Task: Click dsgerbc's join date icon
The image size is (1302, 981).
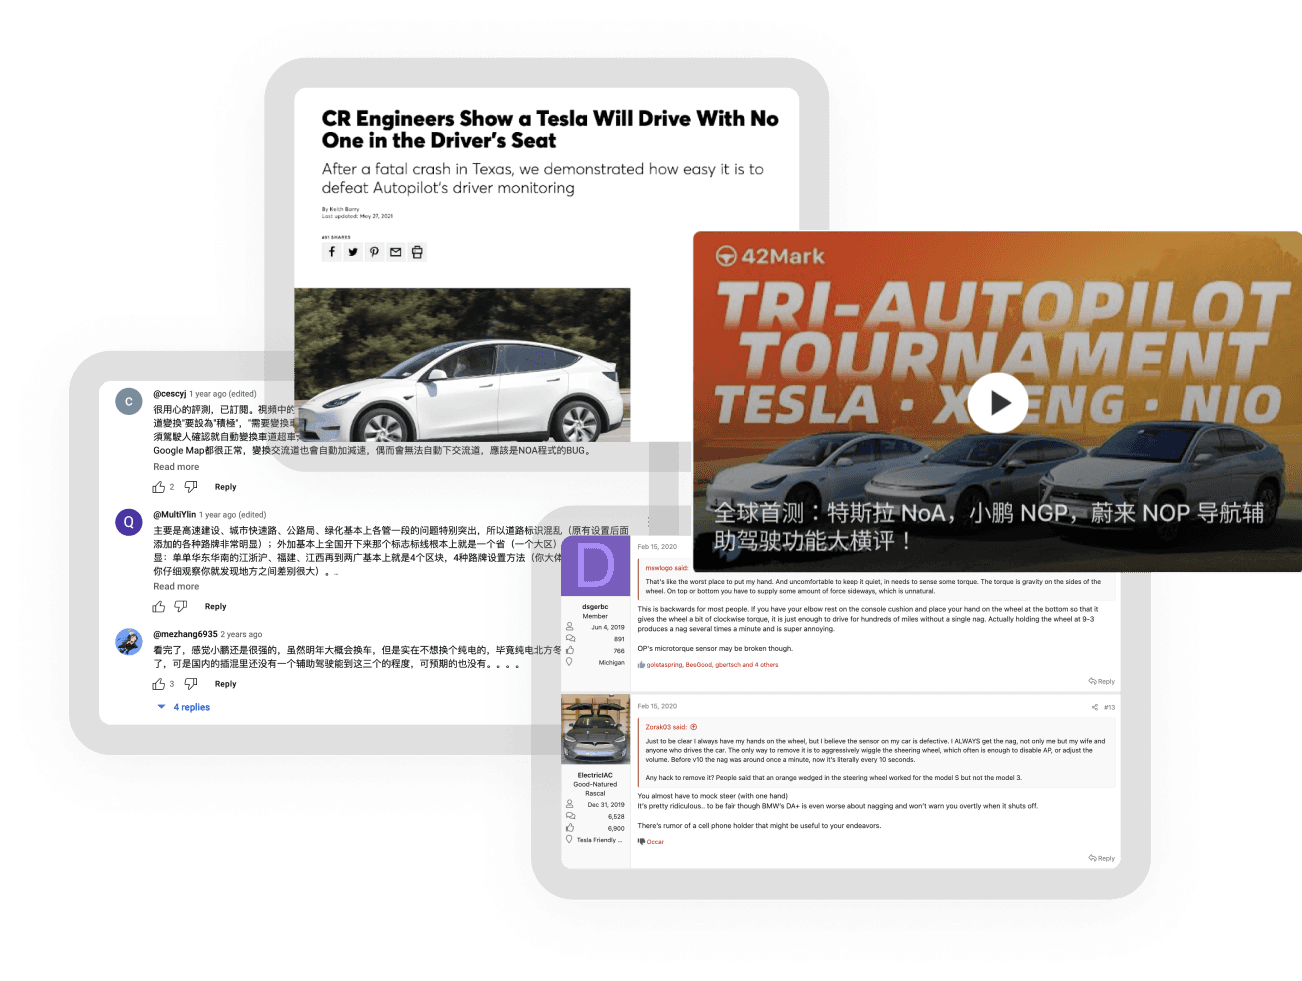Action: point(570,627)
